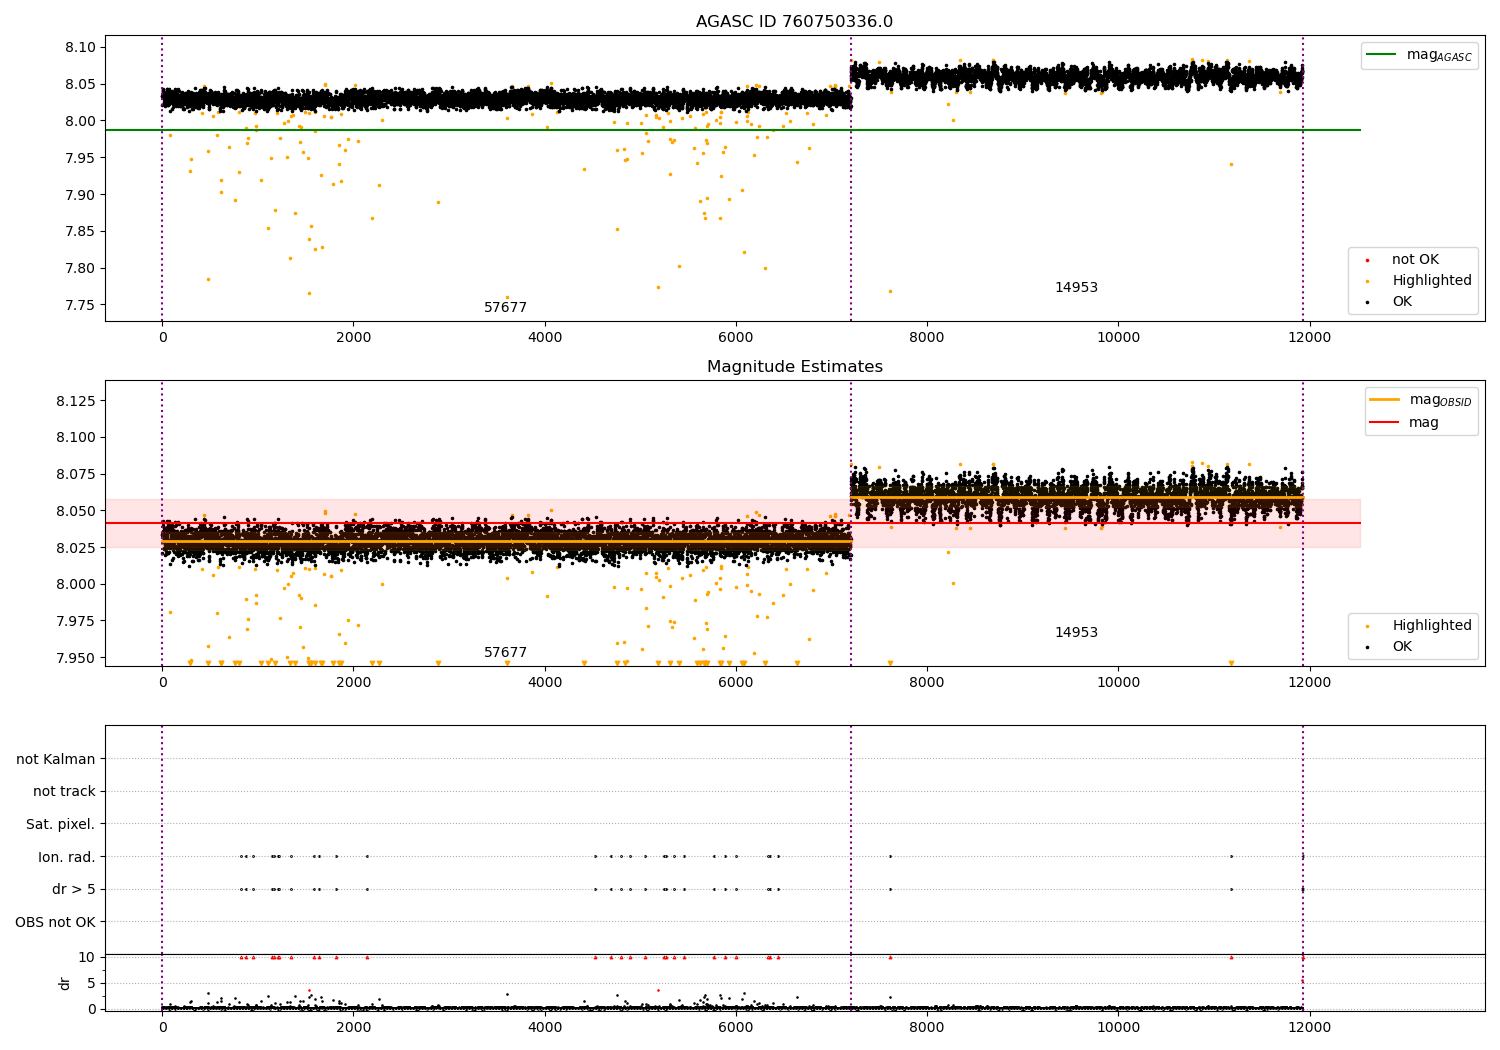Click the "14953" label in Magnitude Estimates plot
Image resolution: width=1500 pixels, height=1050 pixels.
pyautogui.click(x=1076, y=633)
